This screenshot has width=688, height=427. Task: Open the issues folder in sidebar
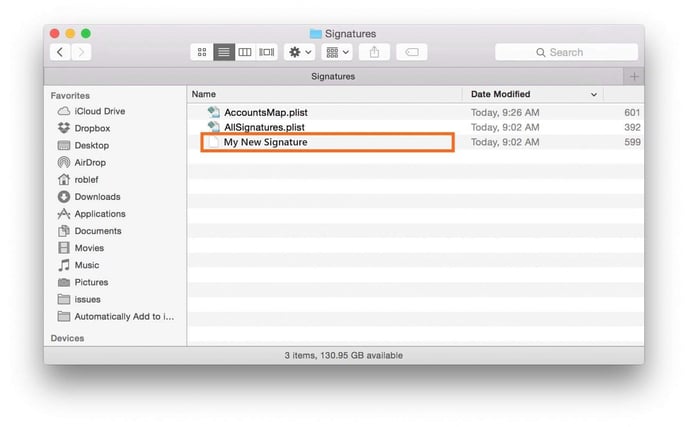click(87, 299)
